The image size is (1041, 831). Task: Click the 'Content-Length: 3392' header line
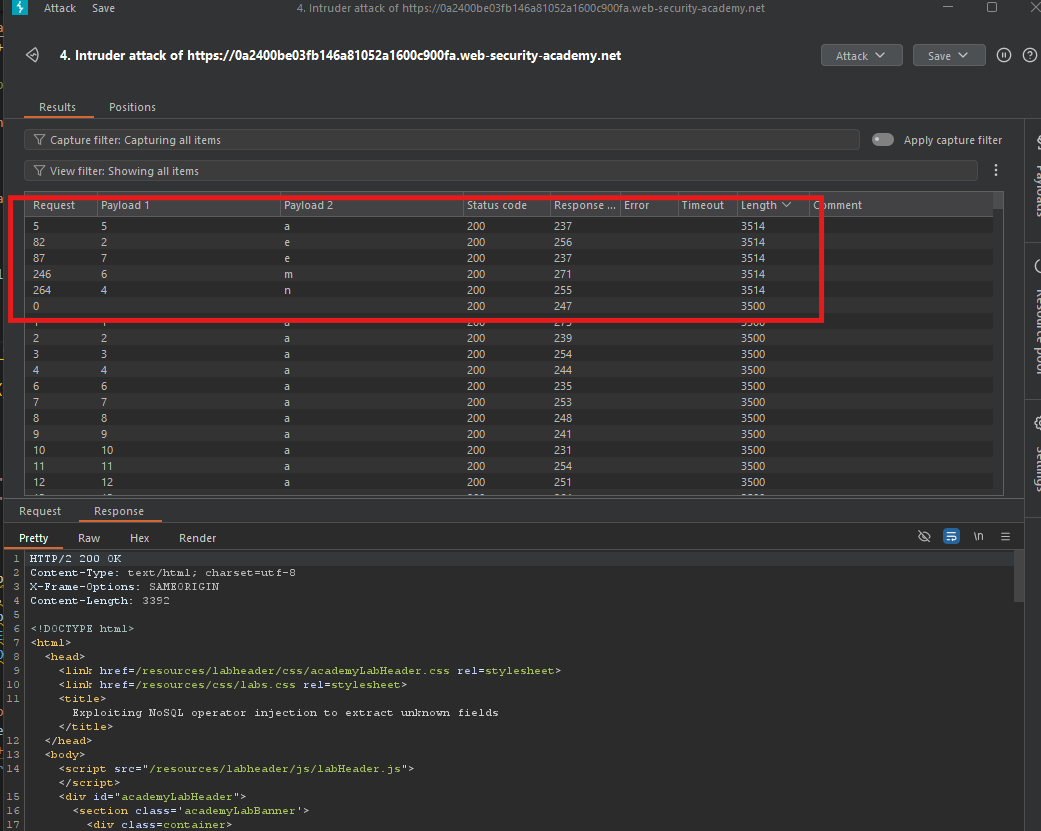[100, 601]
